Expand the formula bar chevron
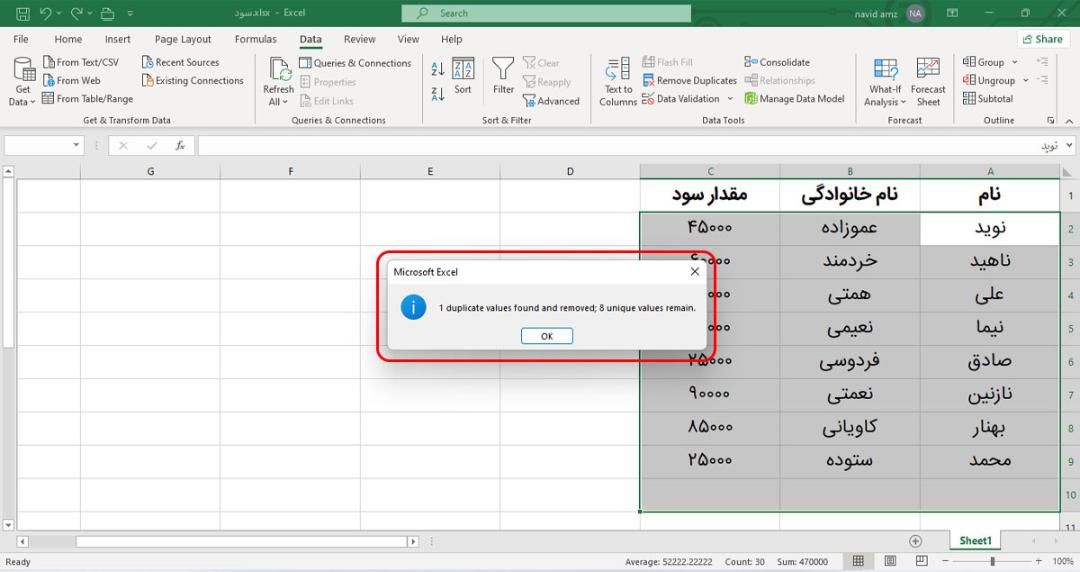Viewport: 1080px width, 572px height. 1069,145
